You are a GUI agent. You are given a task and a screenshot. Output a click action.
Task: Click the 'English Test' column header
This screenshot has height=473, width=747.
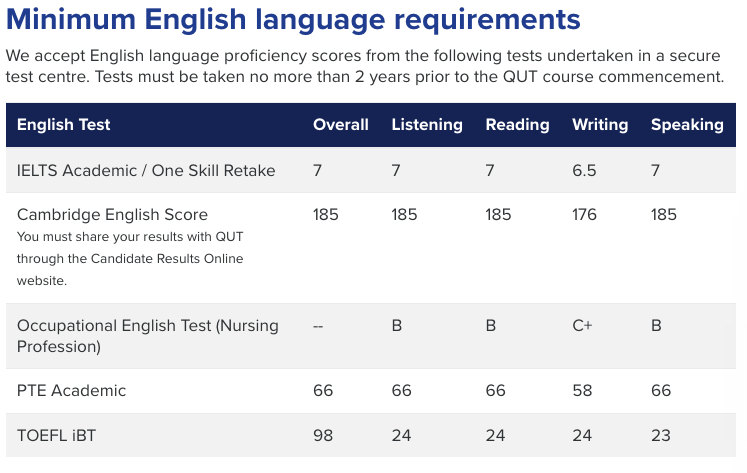[64, 125]
